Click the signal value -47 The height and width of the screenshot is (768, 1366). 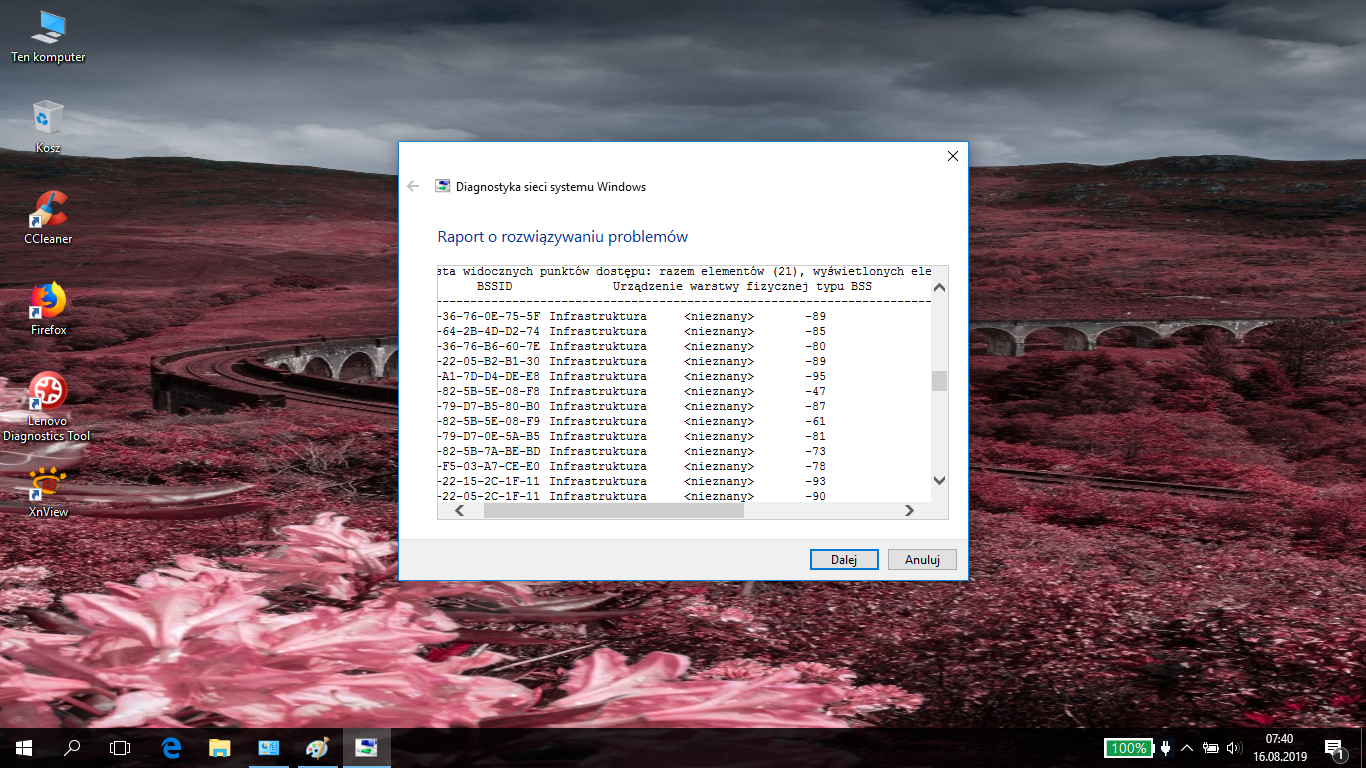(815, 391)
